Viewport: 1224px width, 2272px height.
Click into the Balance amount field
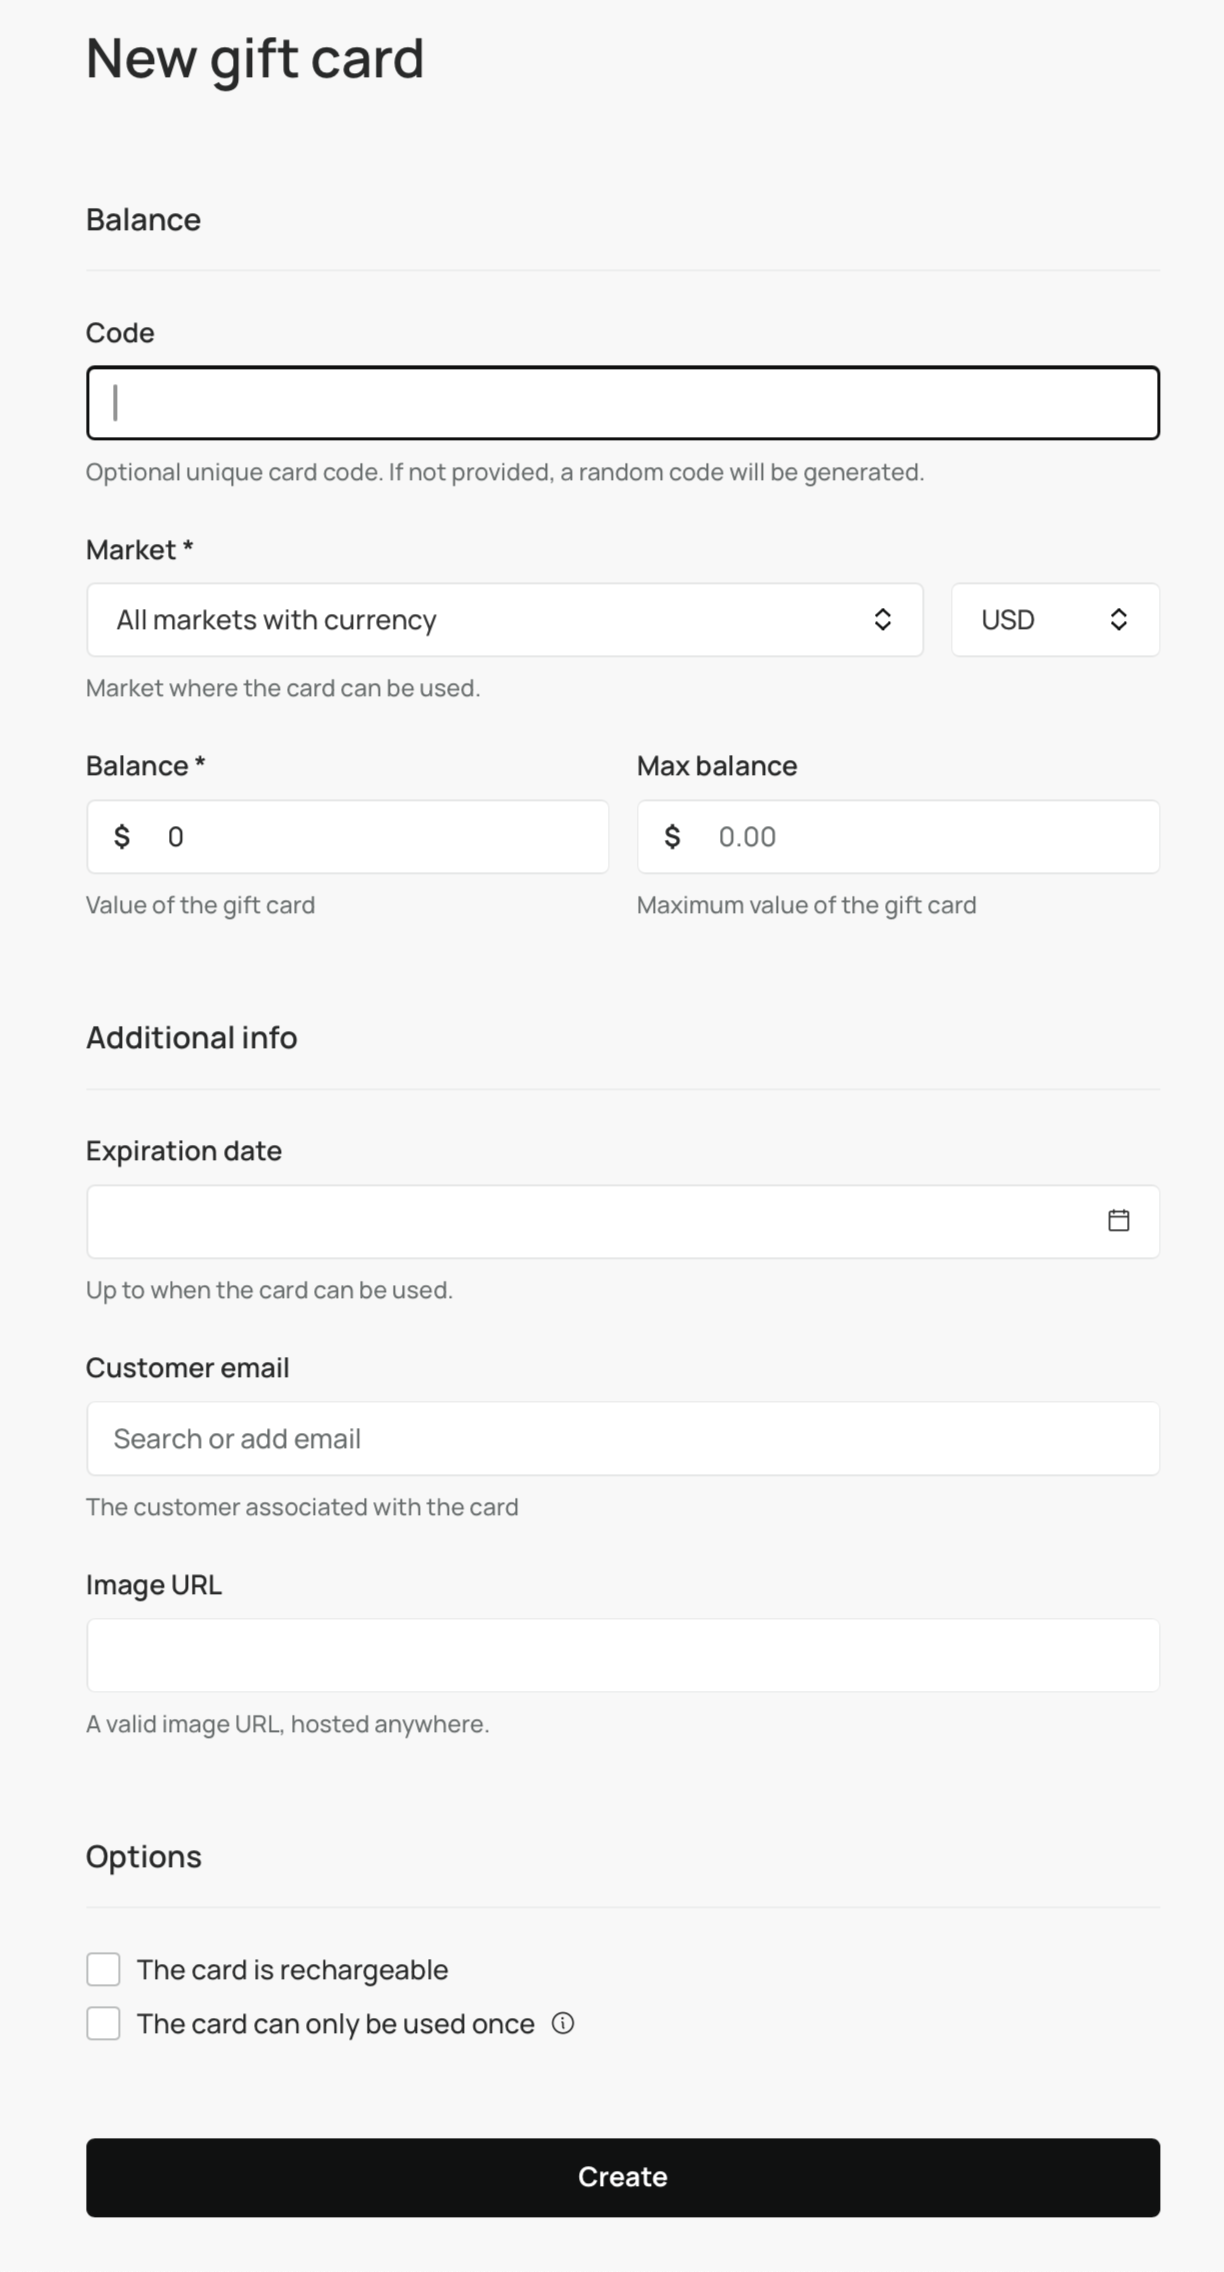click(380, 837)
